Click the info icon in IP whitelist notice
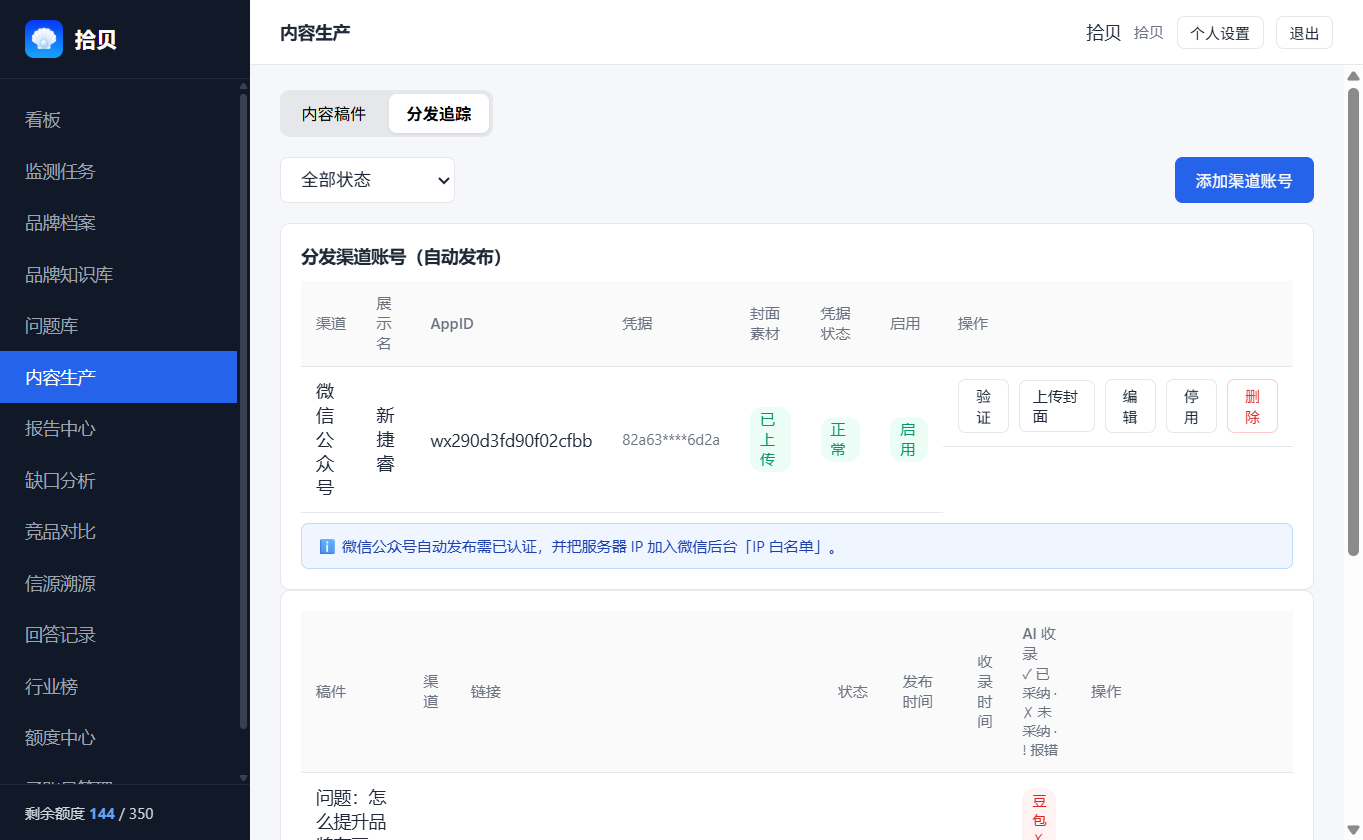The image size is (1363, 840). tap(327, 546)
